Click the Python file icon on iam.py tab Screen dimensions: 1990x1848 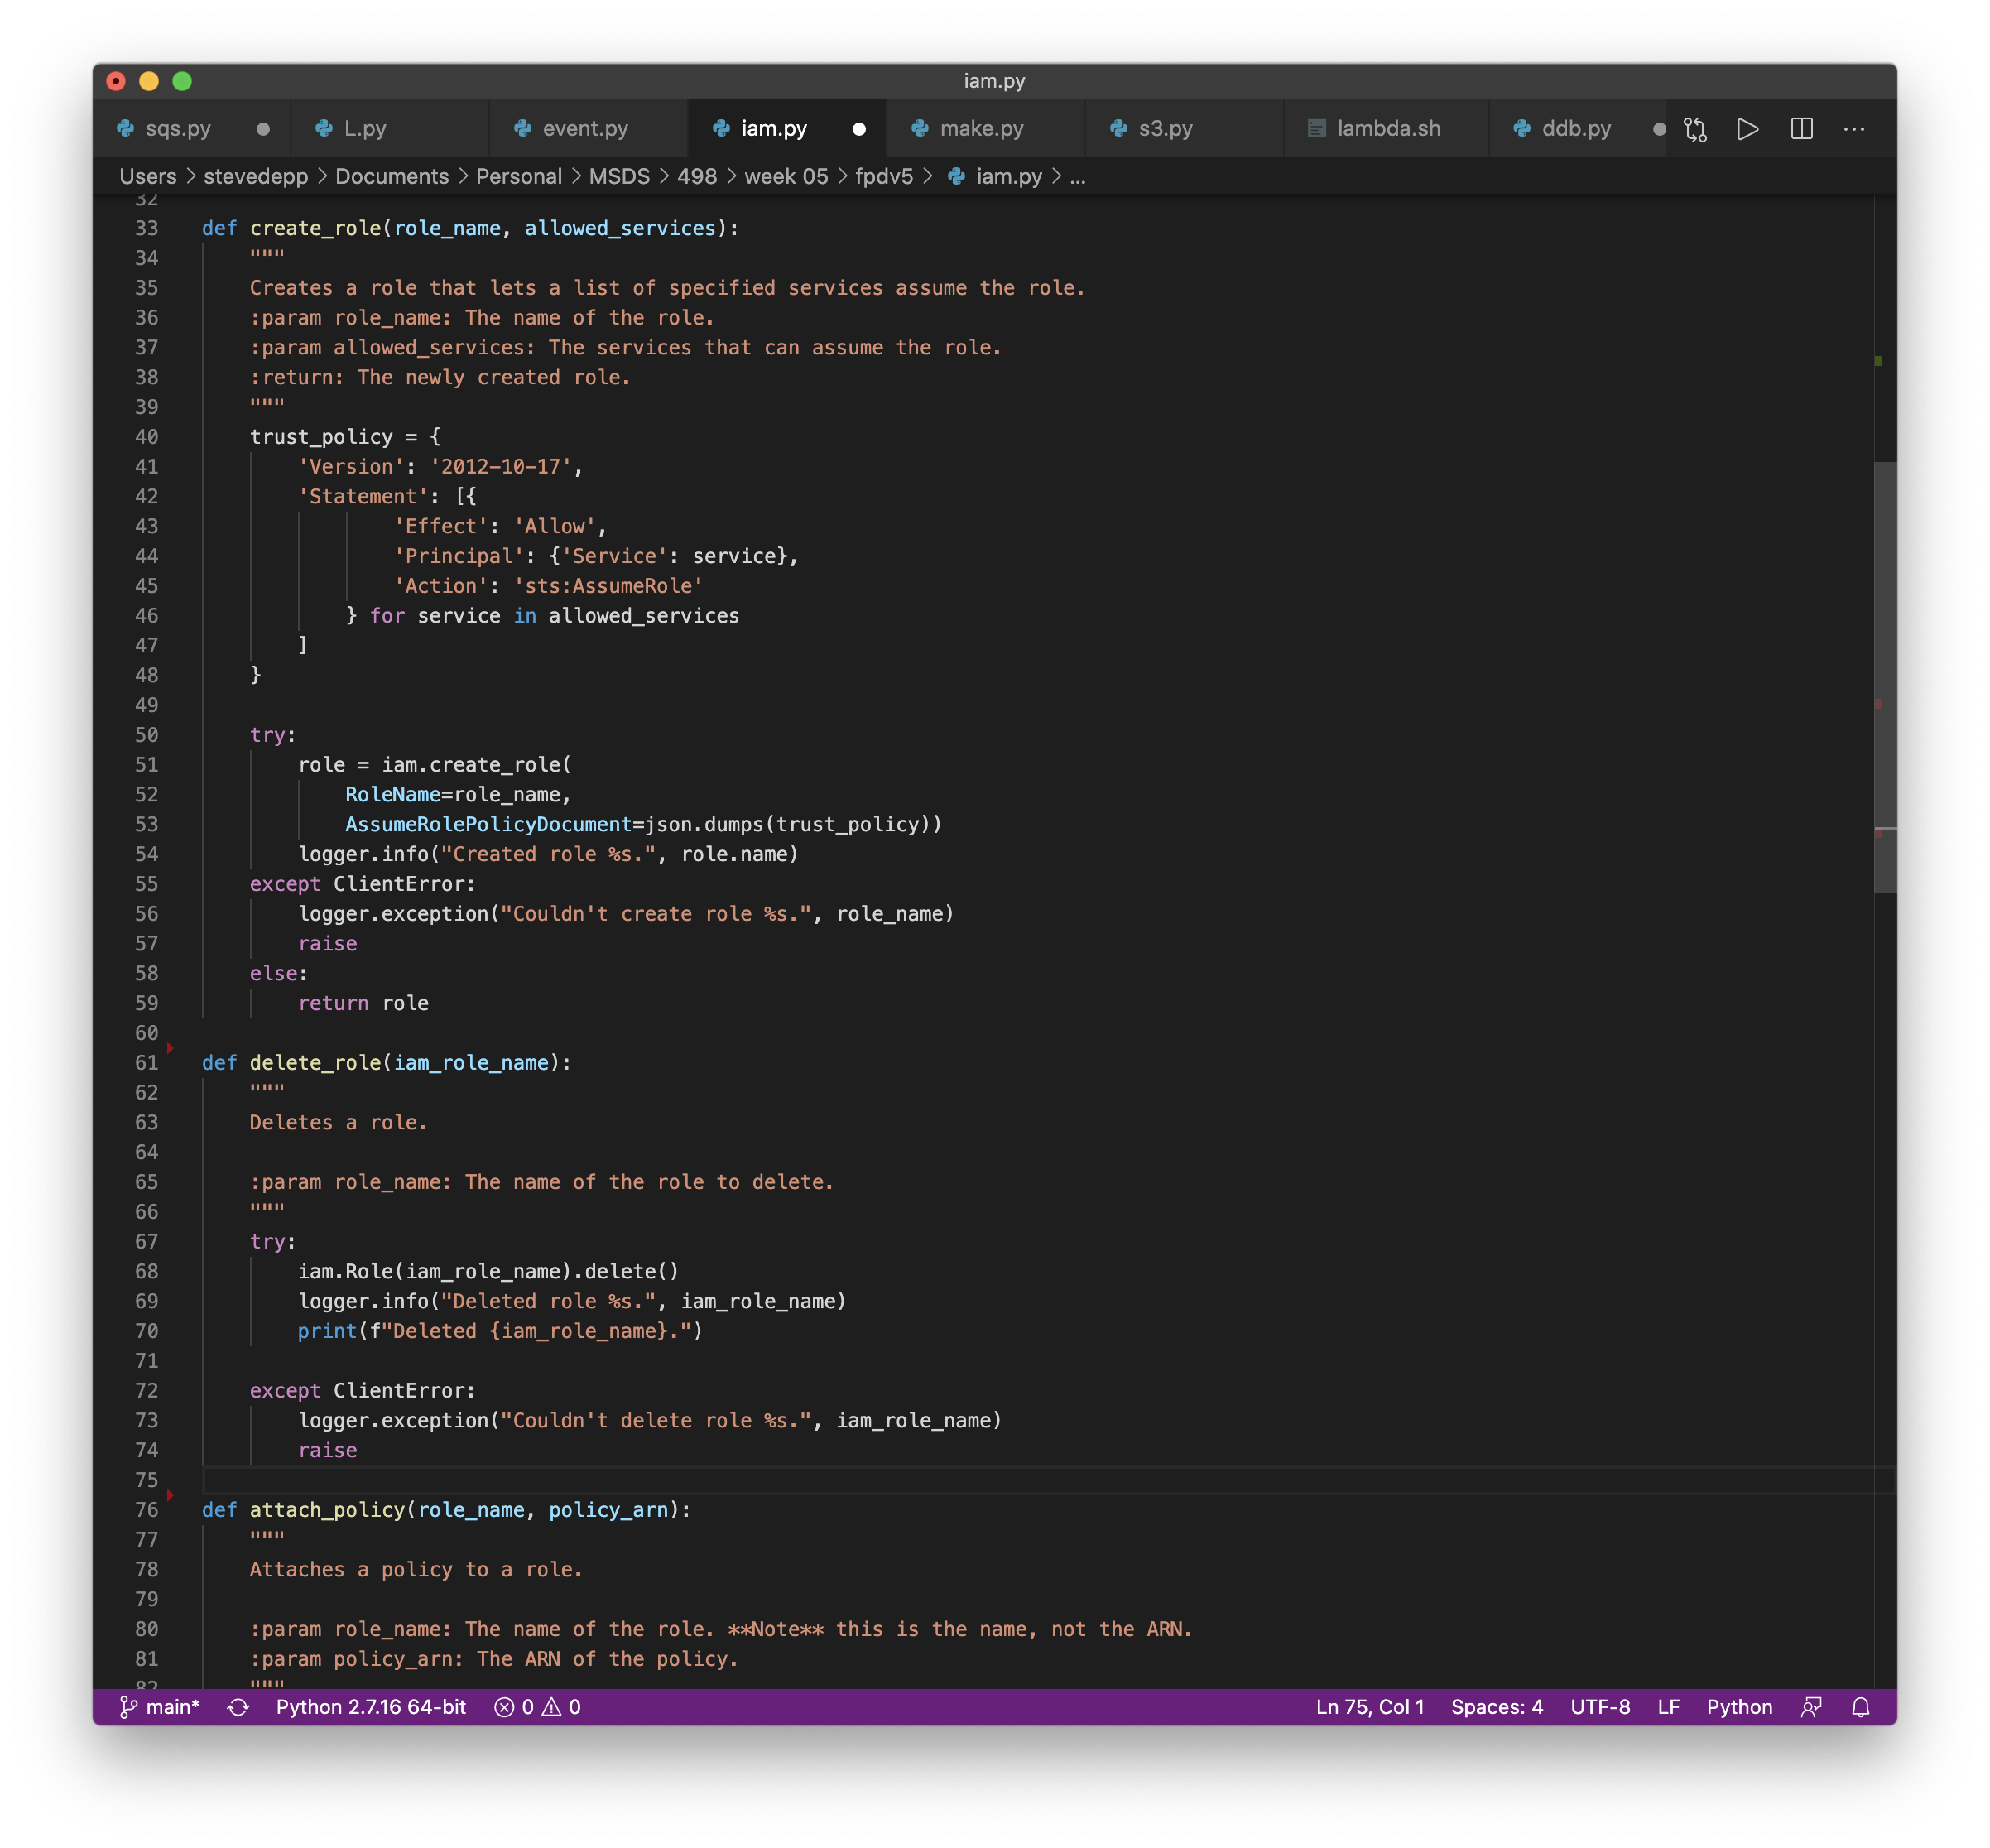pos(722,128)
